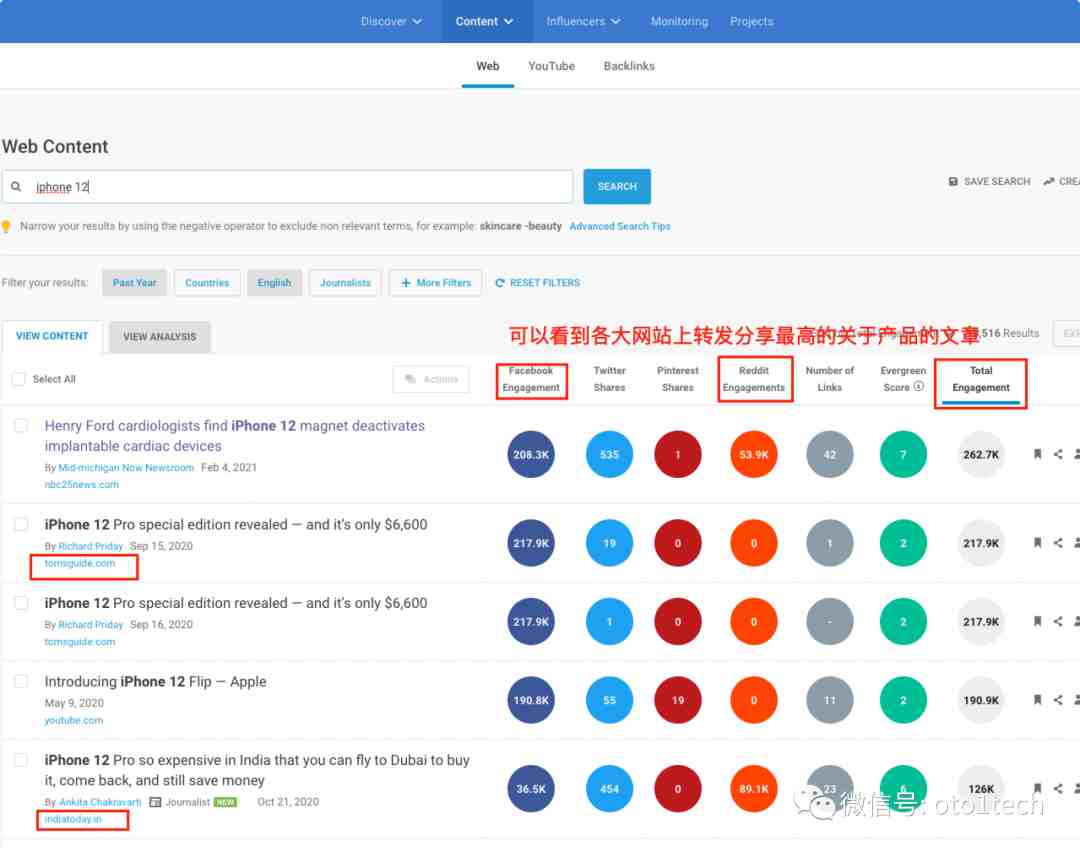Select the View Content tab
This screenshot has width=1080, height=852.
point(52,336)
